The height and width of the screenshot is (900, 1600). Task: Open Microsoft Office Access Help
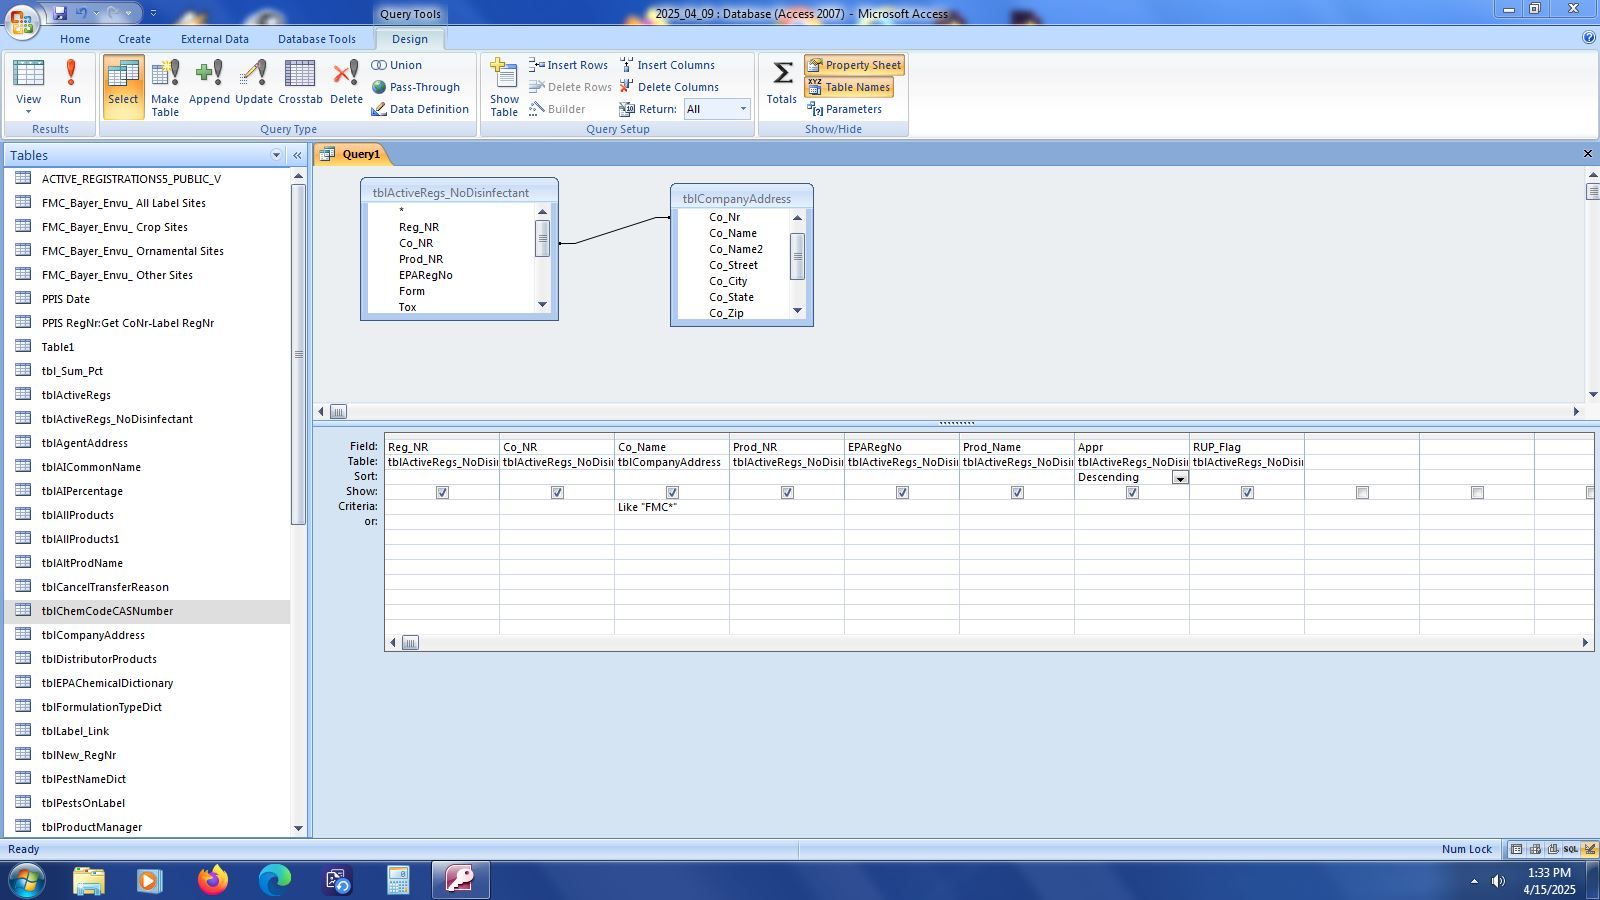point(1588,38)
